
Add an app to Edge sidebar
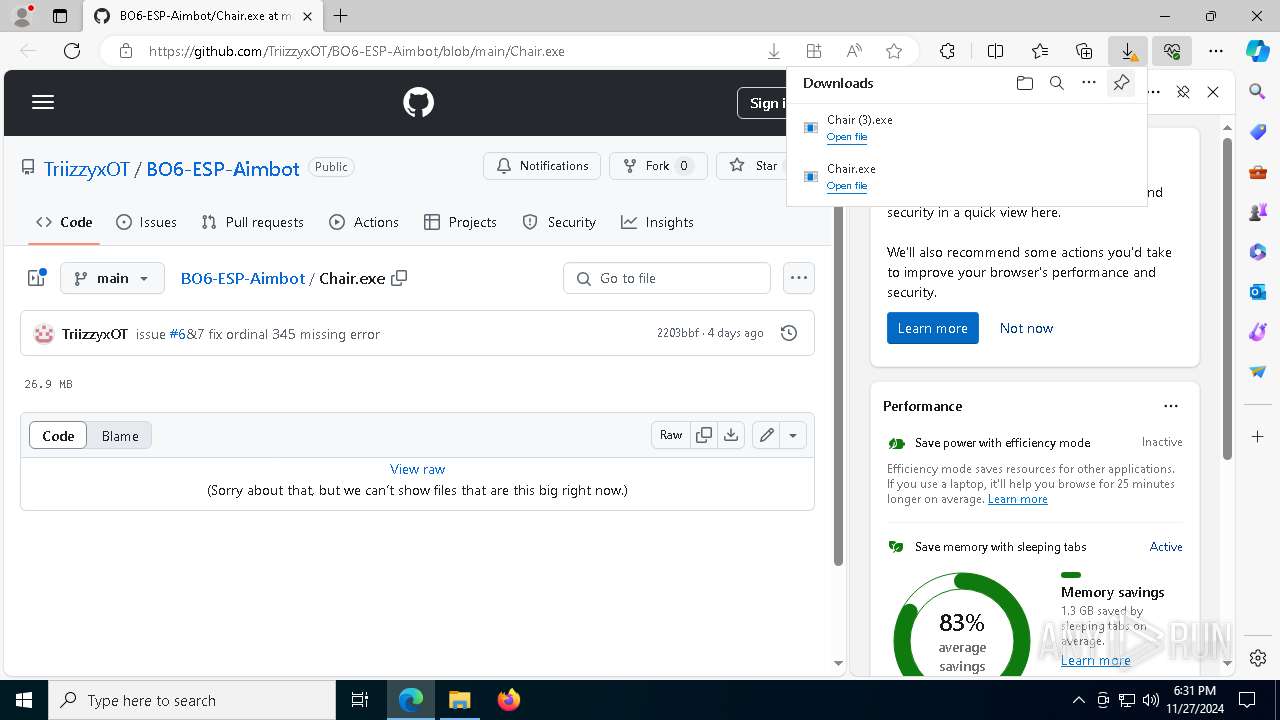click(x=1258, y=437)
